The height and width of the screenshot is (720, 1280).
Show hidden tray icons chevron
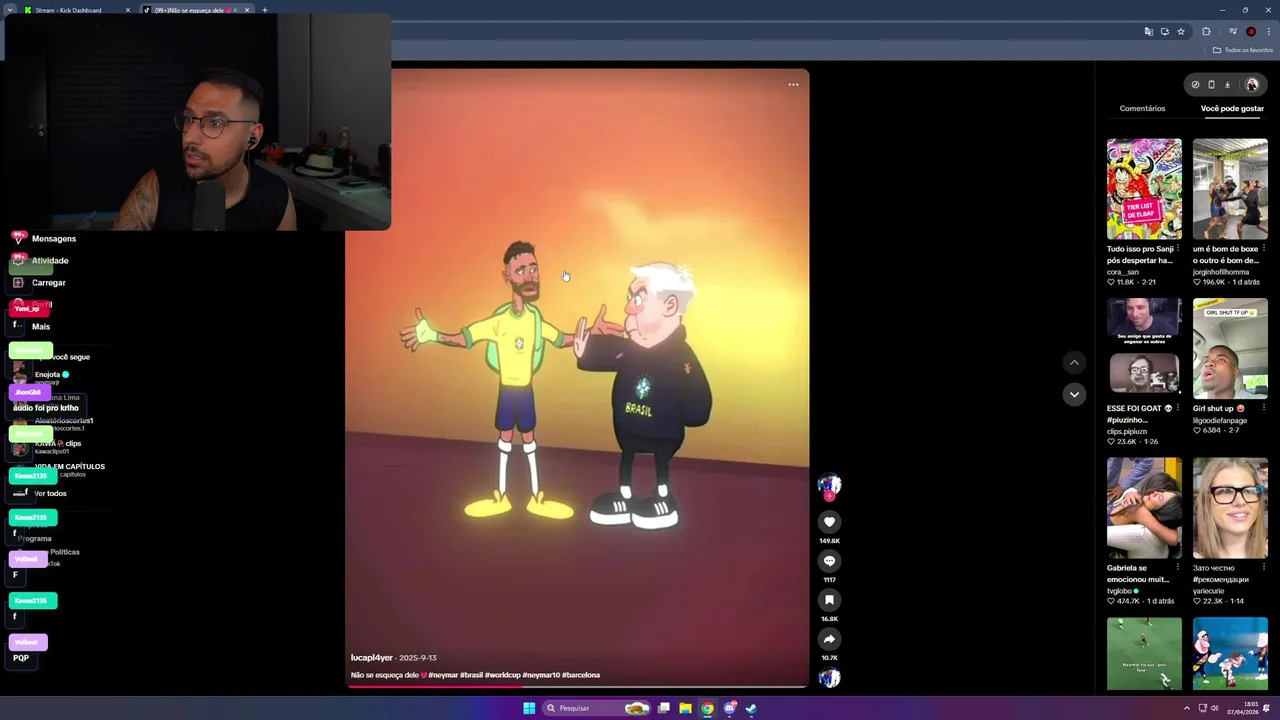click(1189, 708)
